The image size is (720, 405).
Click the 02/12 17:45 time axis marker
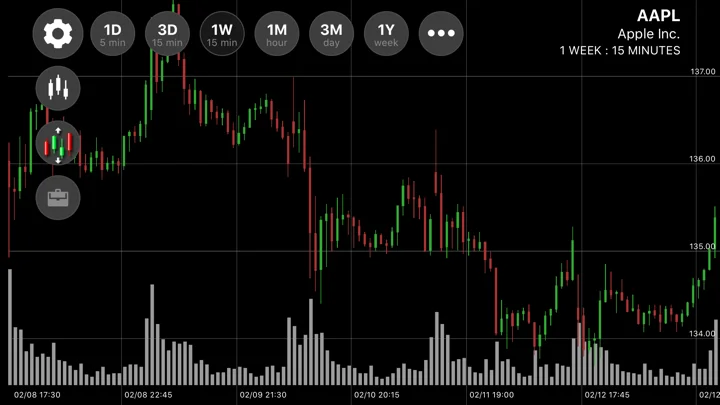coord(607,395)
